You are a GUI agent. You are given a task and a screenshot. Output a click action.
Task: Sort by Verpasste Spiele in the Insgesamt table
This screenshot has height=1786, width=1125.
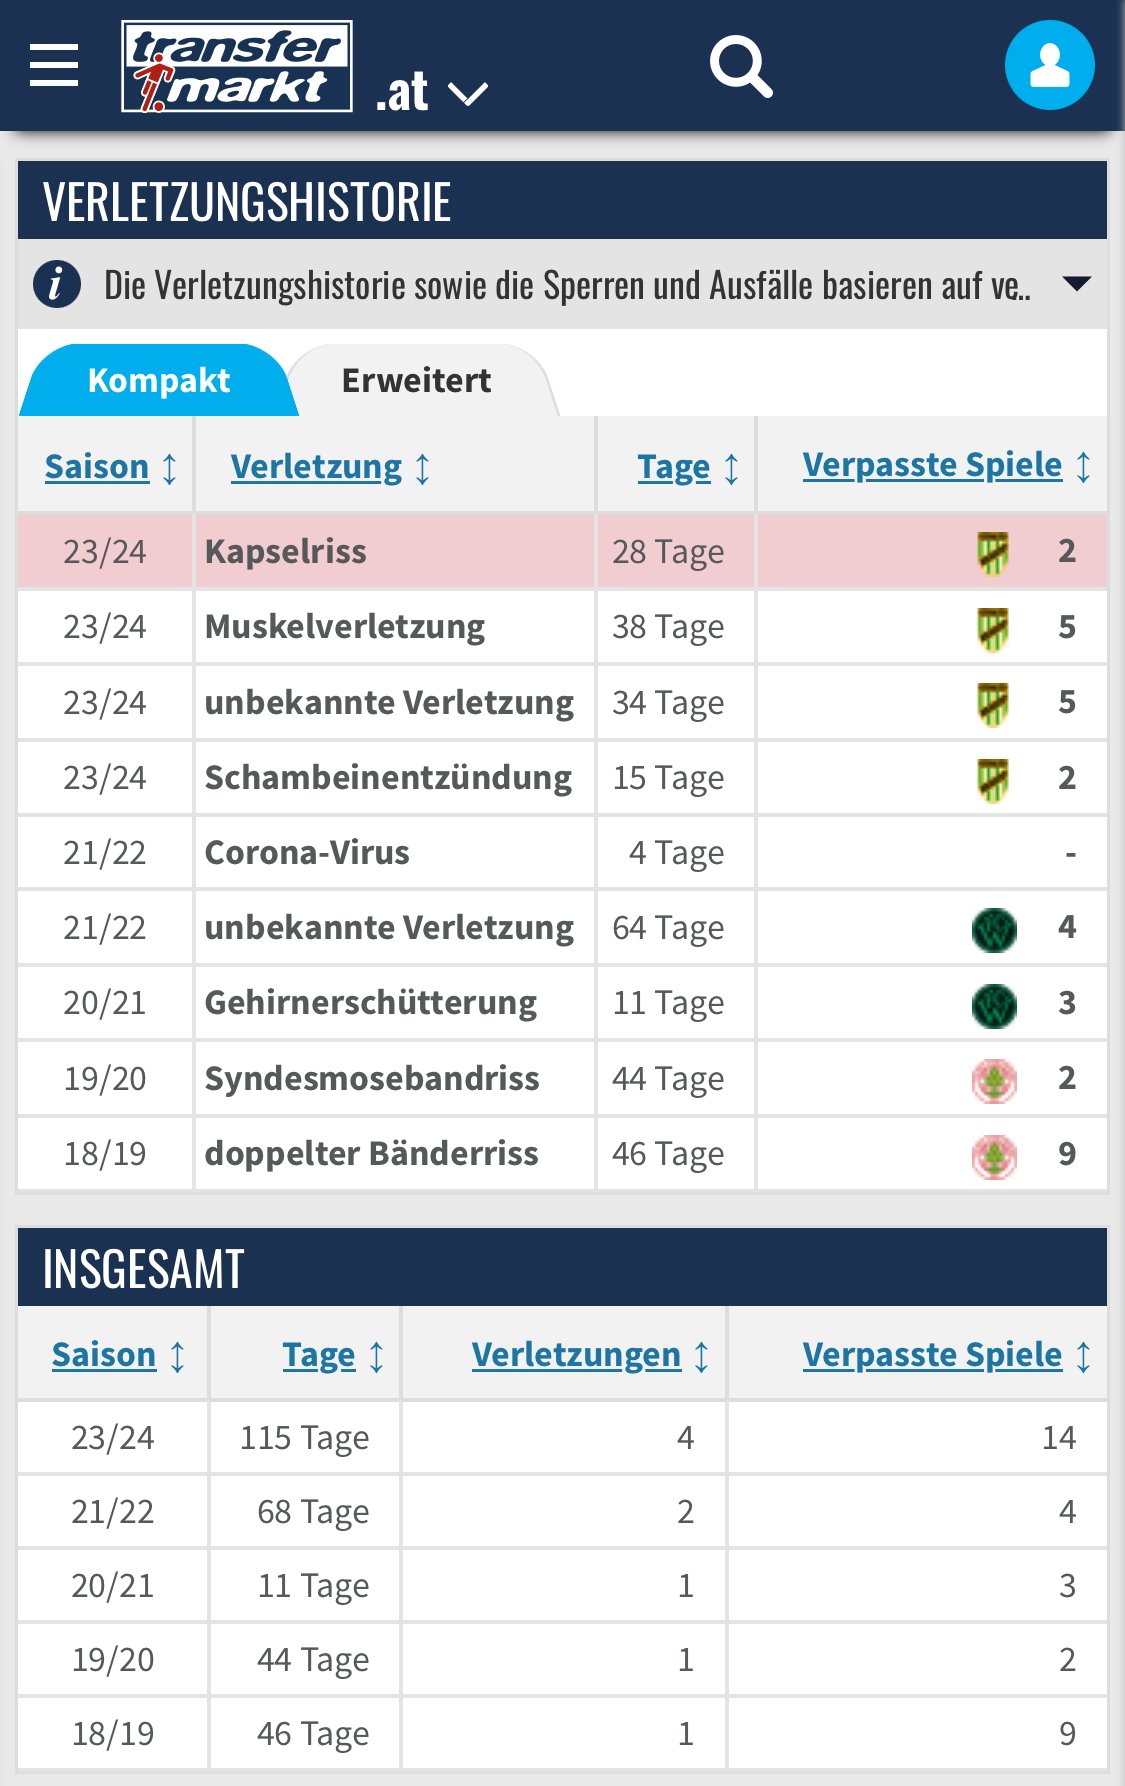[x=932, y=1355]
